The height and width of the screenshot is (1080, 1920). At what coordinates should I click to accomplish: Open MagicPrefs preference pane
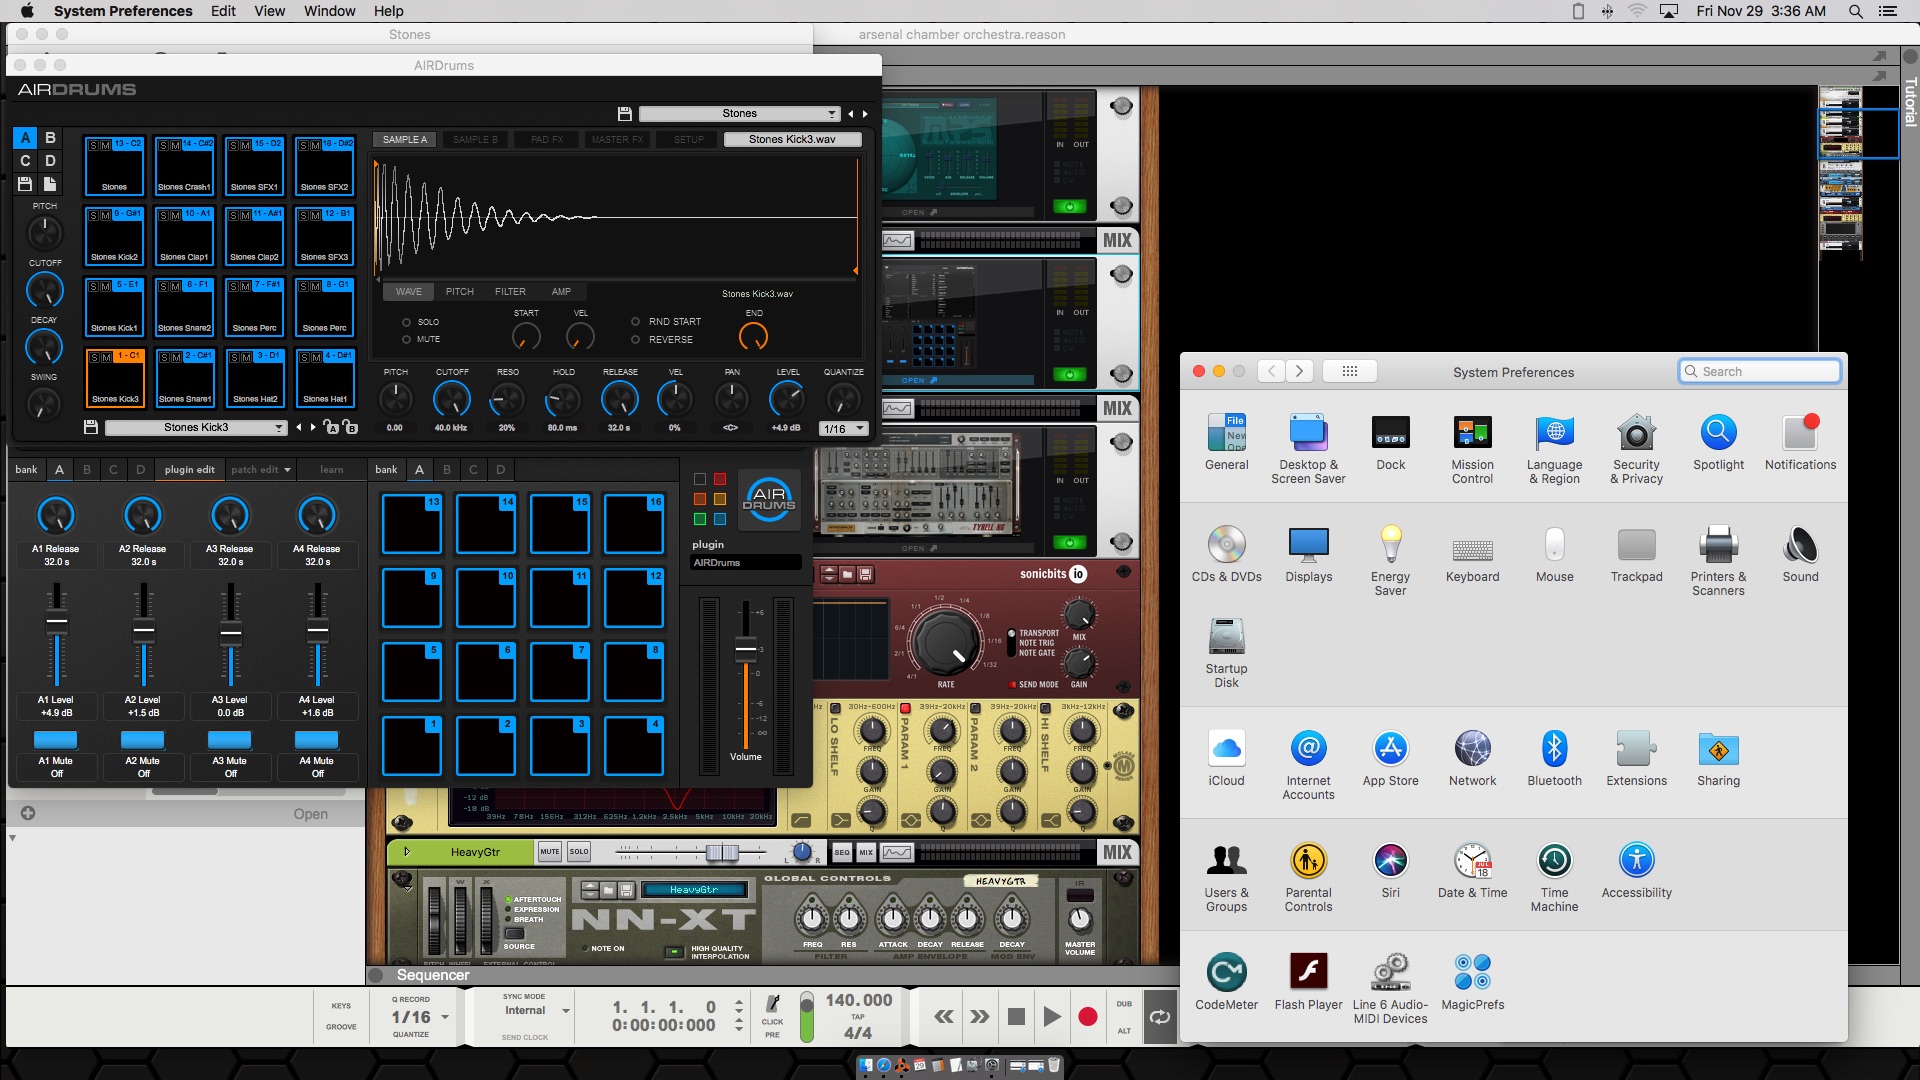pyautogui.click(x=1472, y=981)
